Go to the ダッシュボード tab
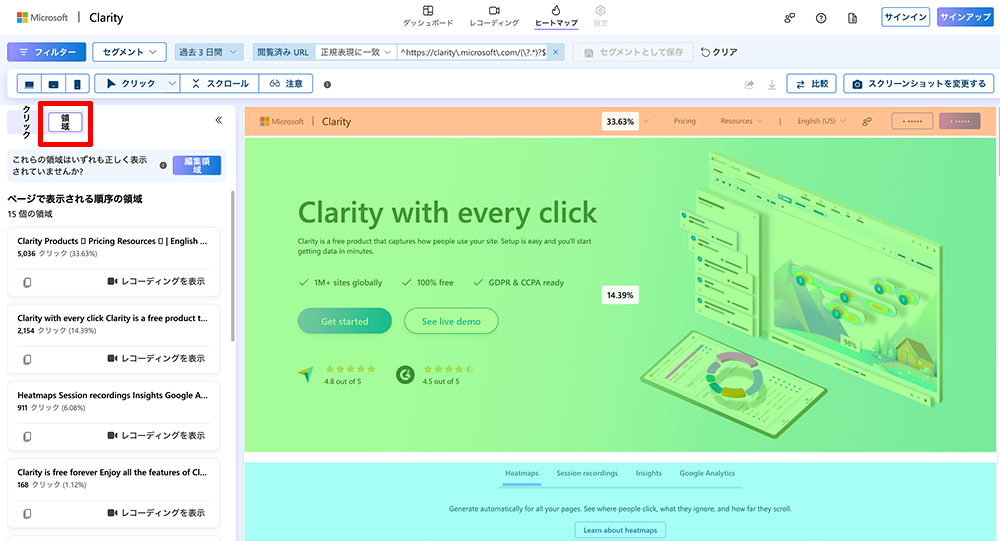The height and width of the screenshot is (541, 1000). pyautogui.click(x=428, y=16)
